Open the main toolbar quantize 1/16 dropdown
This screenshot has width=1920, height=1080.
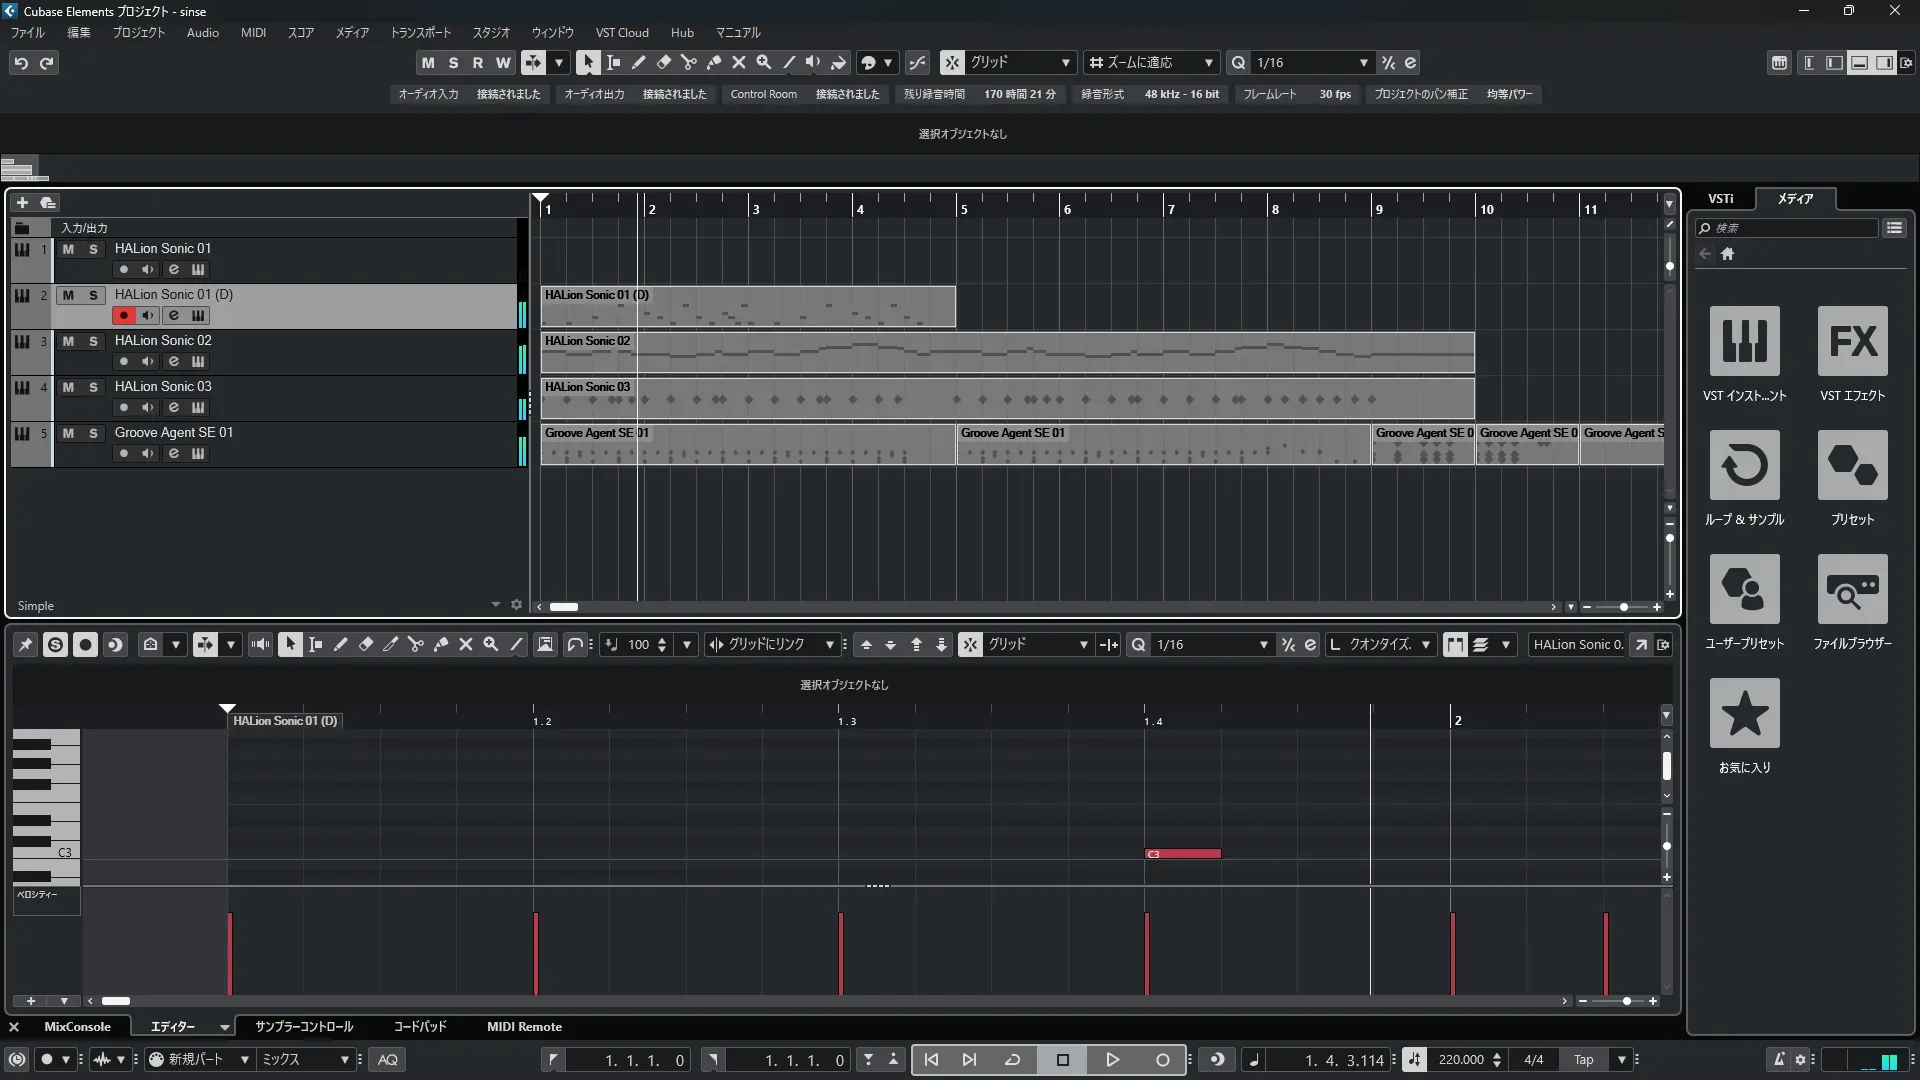(1363, 63)
